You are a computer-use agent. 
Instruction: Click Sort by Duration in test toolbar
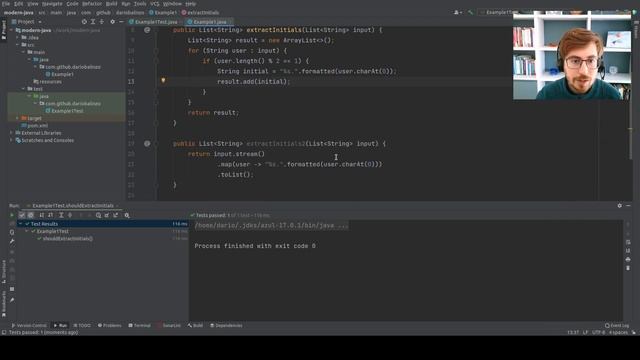51,215
